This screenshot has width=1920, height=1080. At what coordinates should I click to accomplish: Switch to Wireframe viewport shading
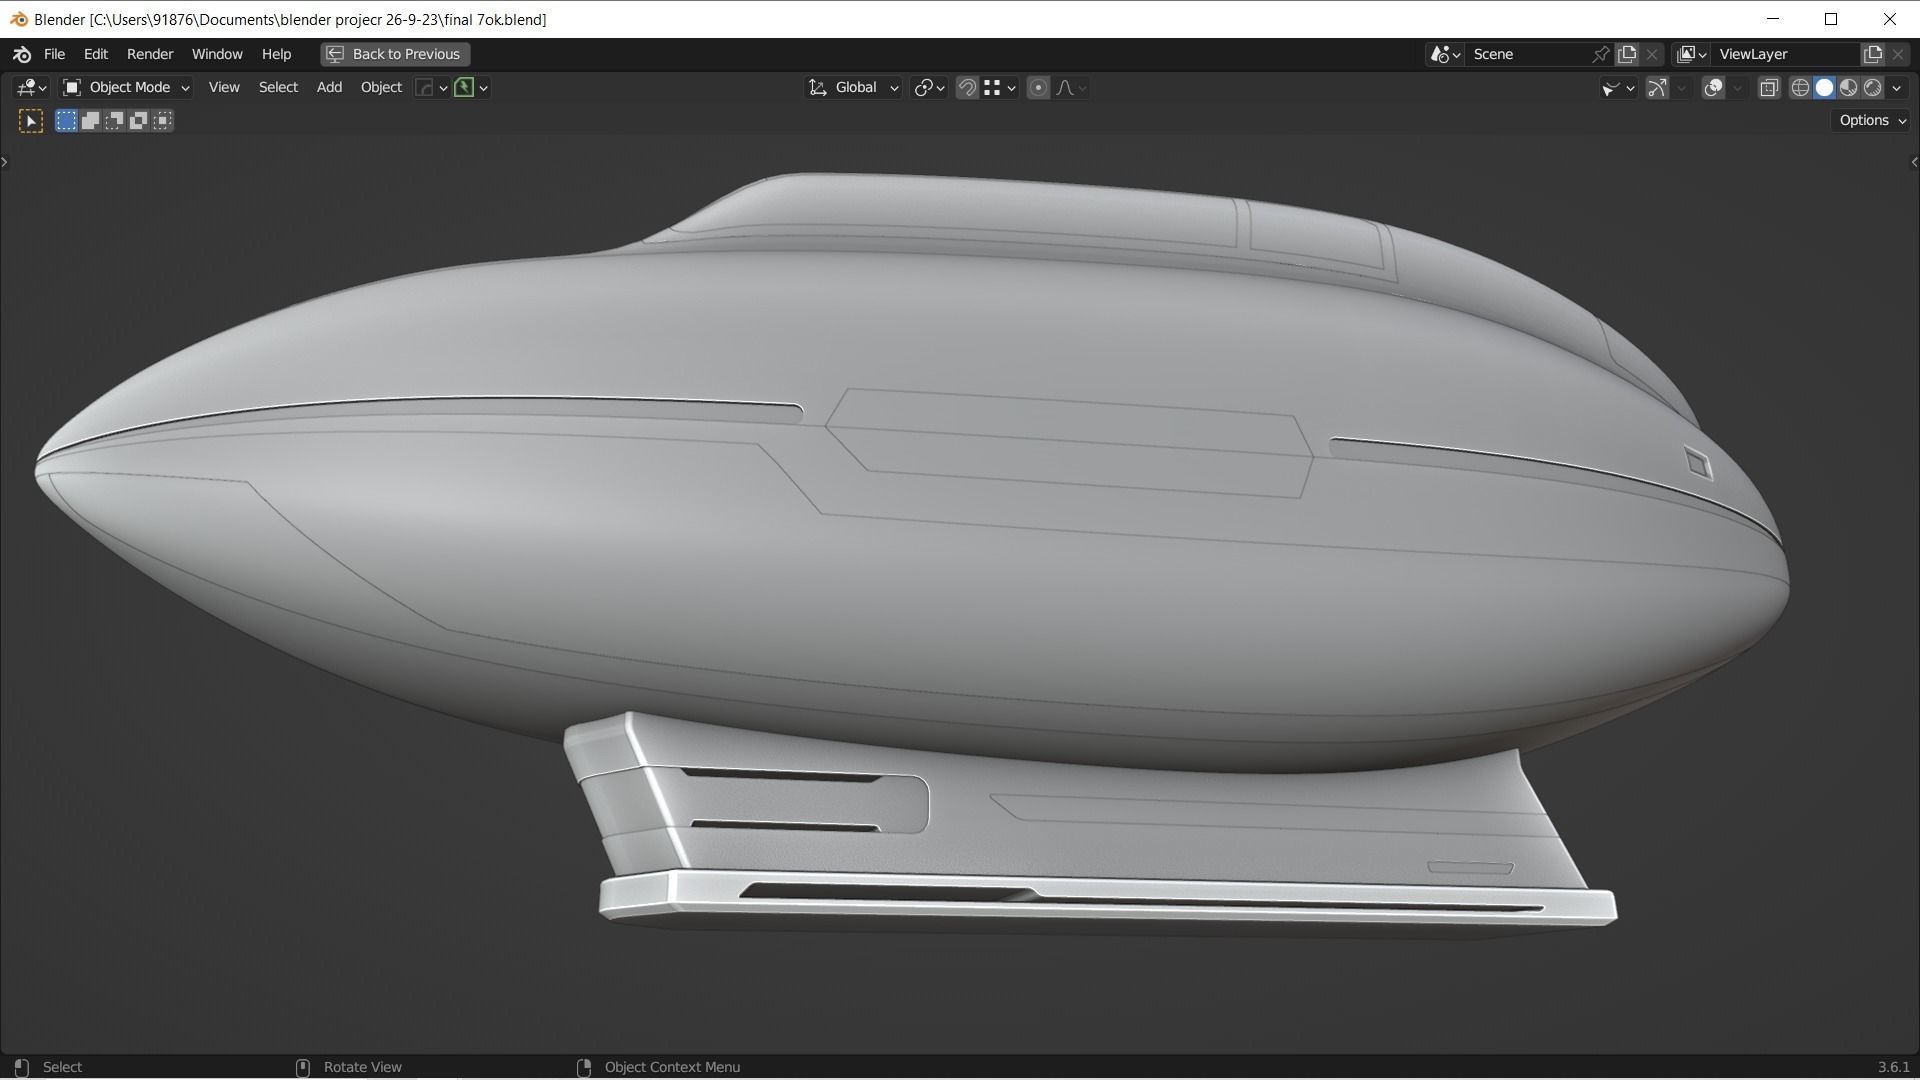click(x=1799, y=88)
